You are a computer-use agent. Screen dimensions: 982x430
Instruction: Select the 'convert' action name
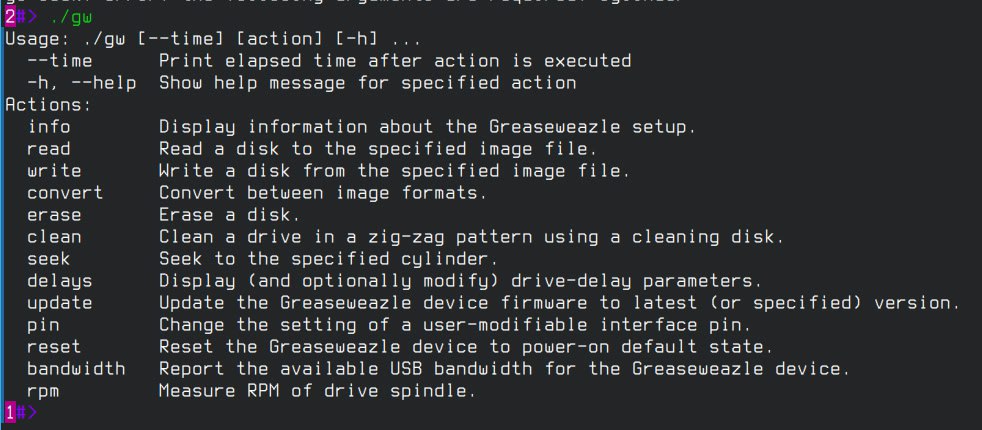[x=65, y=193]
